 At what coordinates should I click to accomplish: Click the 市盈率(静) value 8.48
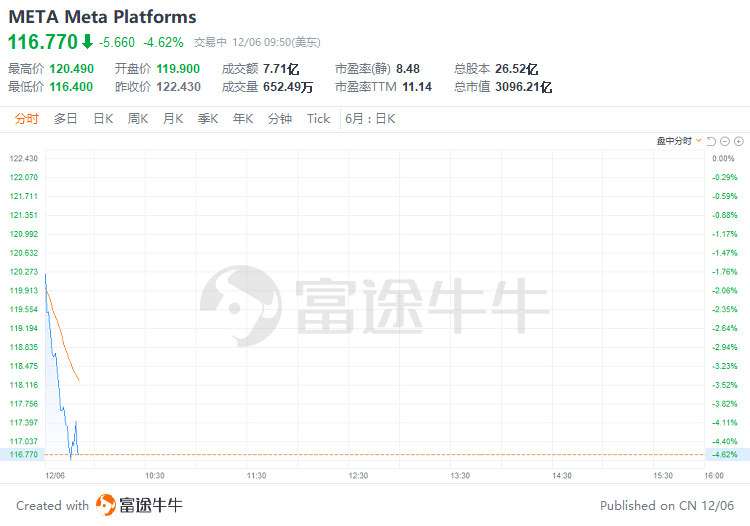408,69
